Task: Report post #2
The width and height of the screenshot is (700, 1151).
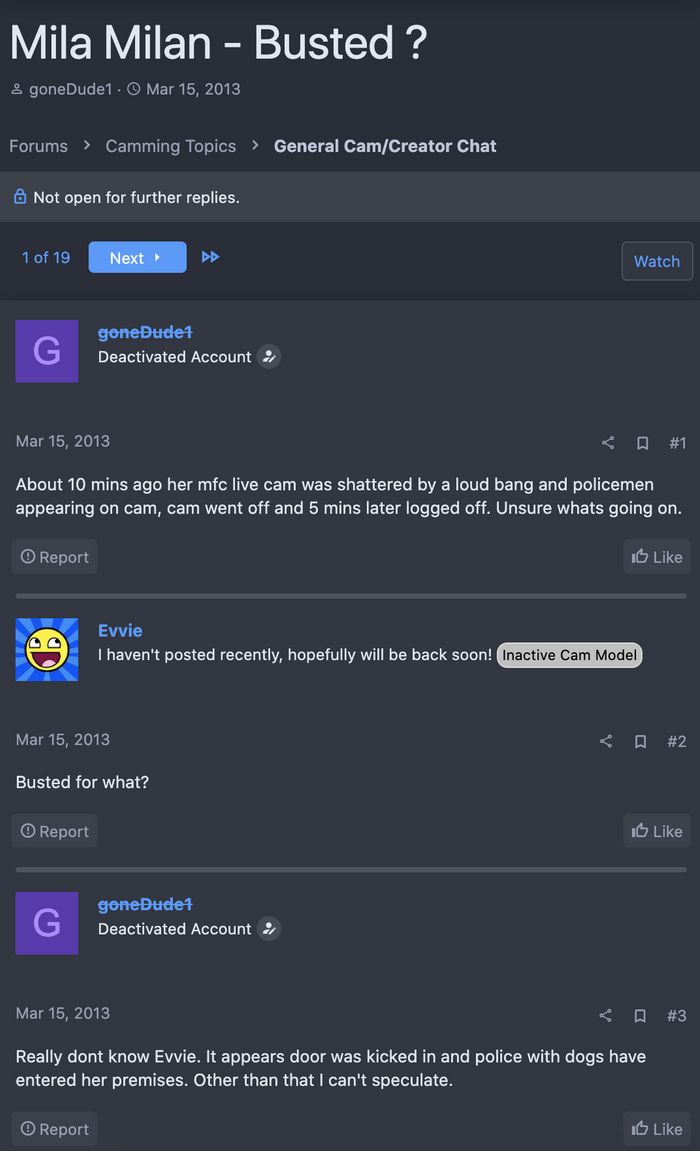Action: pos(54,831)
